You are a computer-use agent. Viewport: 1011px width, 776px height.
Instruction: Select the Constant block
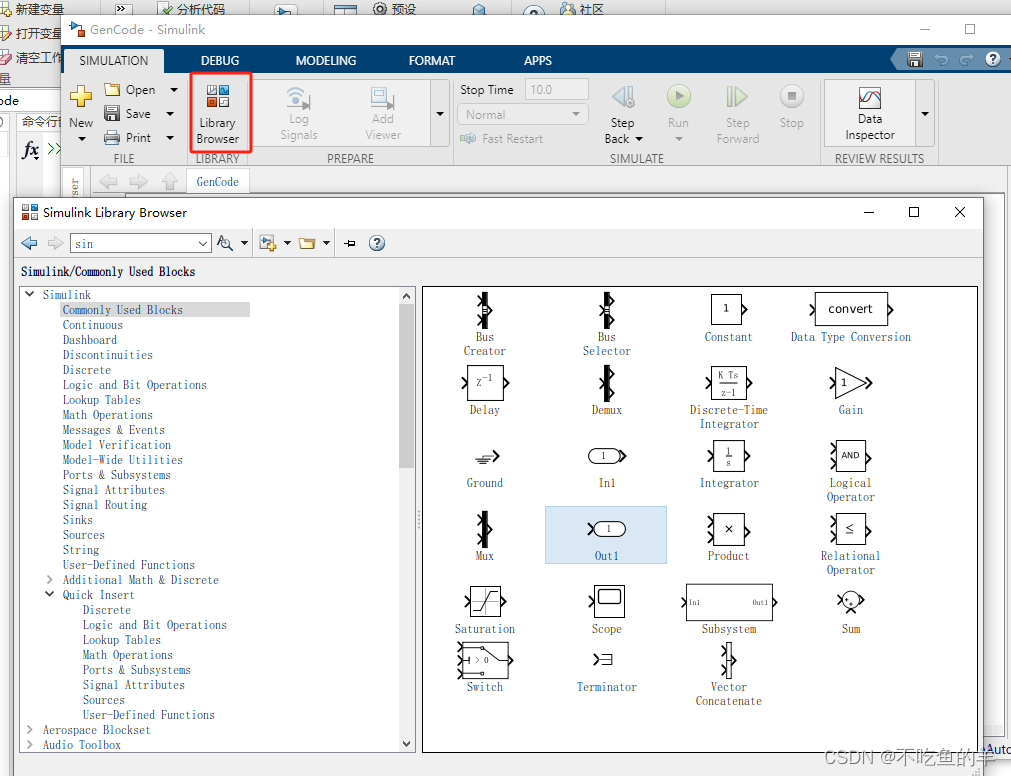[728, 318]
